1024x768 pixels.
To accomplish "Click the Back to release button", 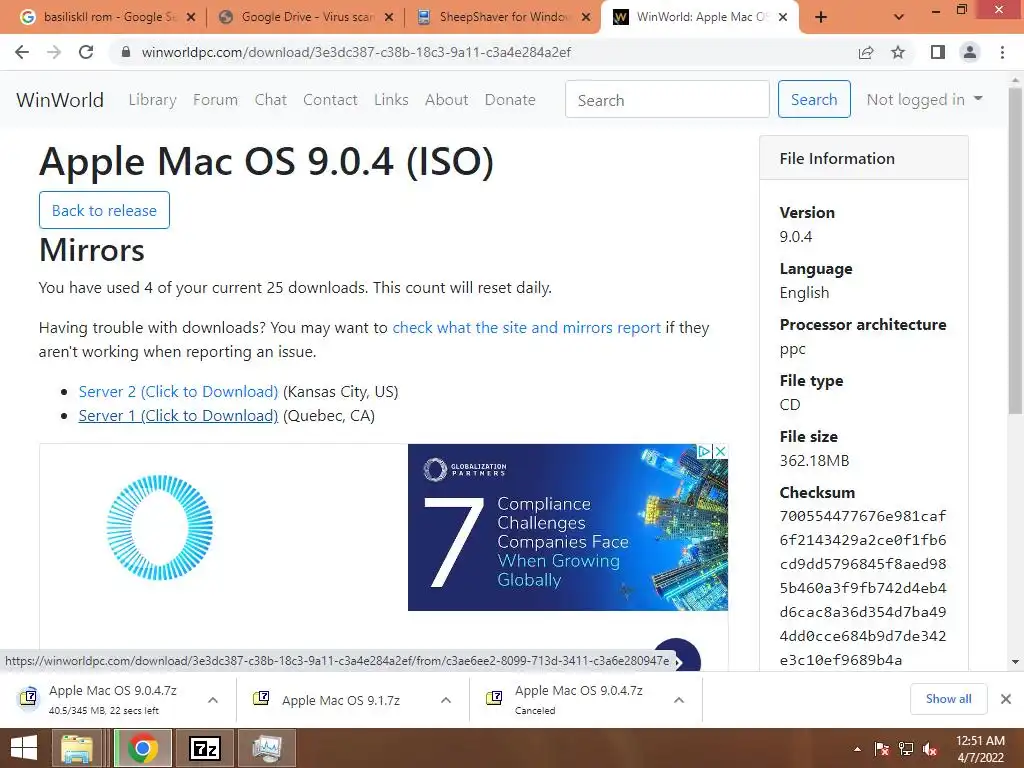I will (x=104, y=210).
